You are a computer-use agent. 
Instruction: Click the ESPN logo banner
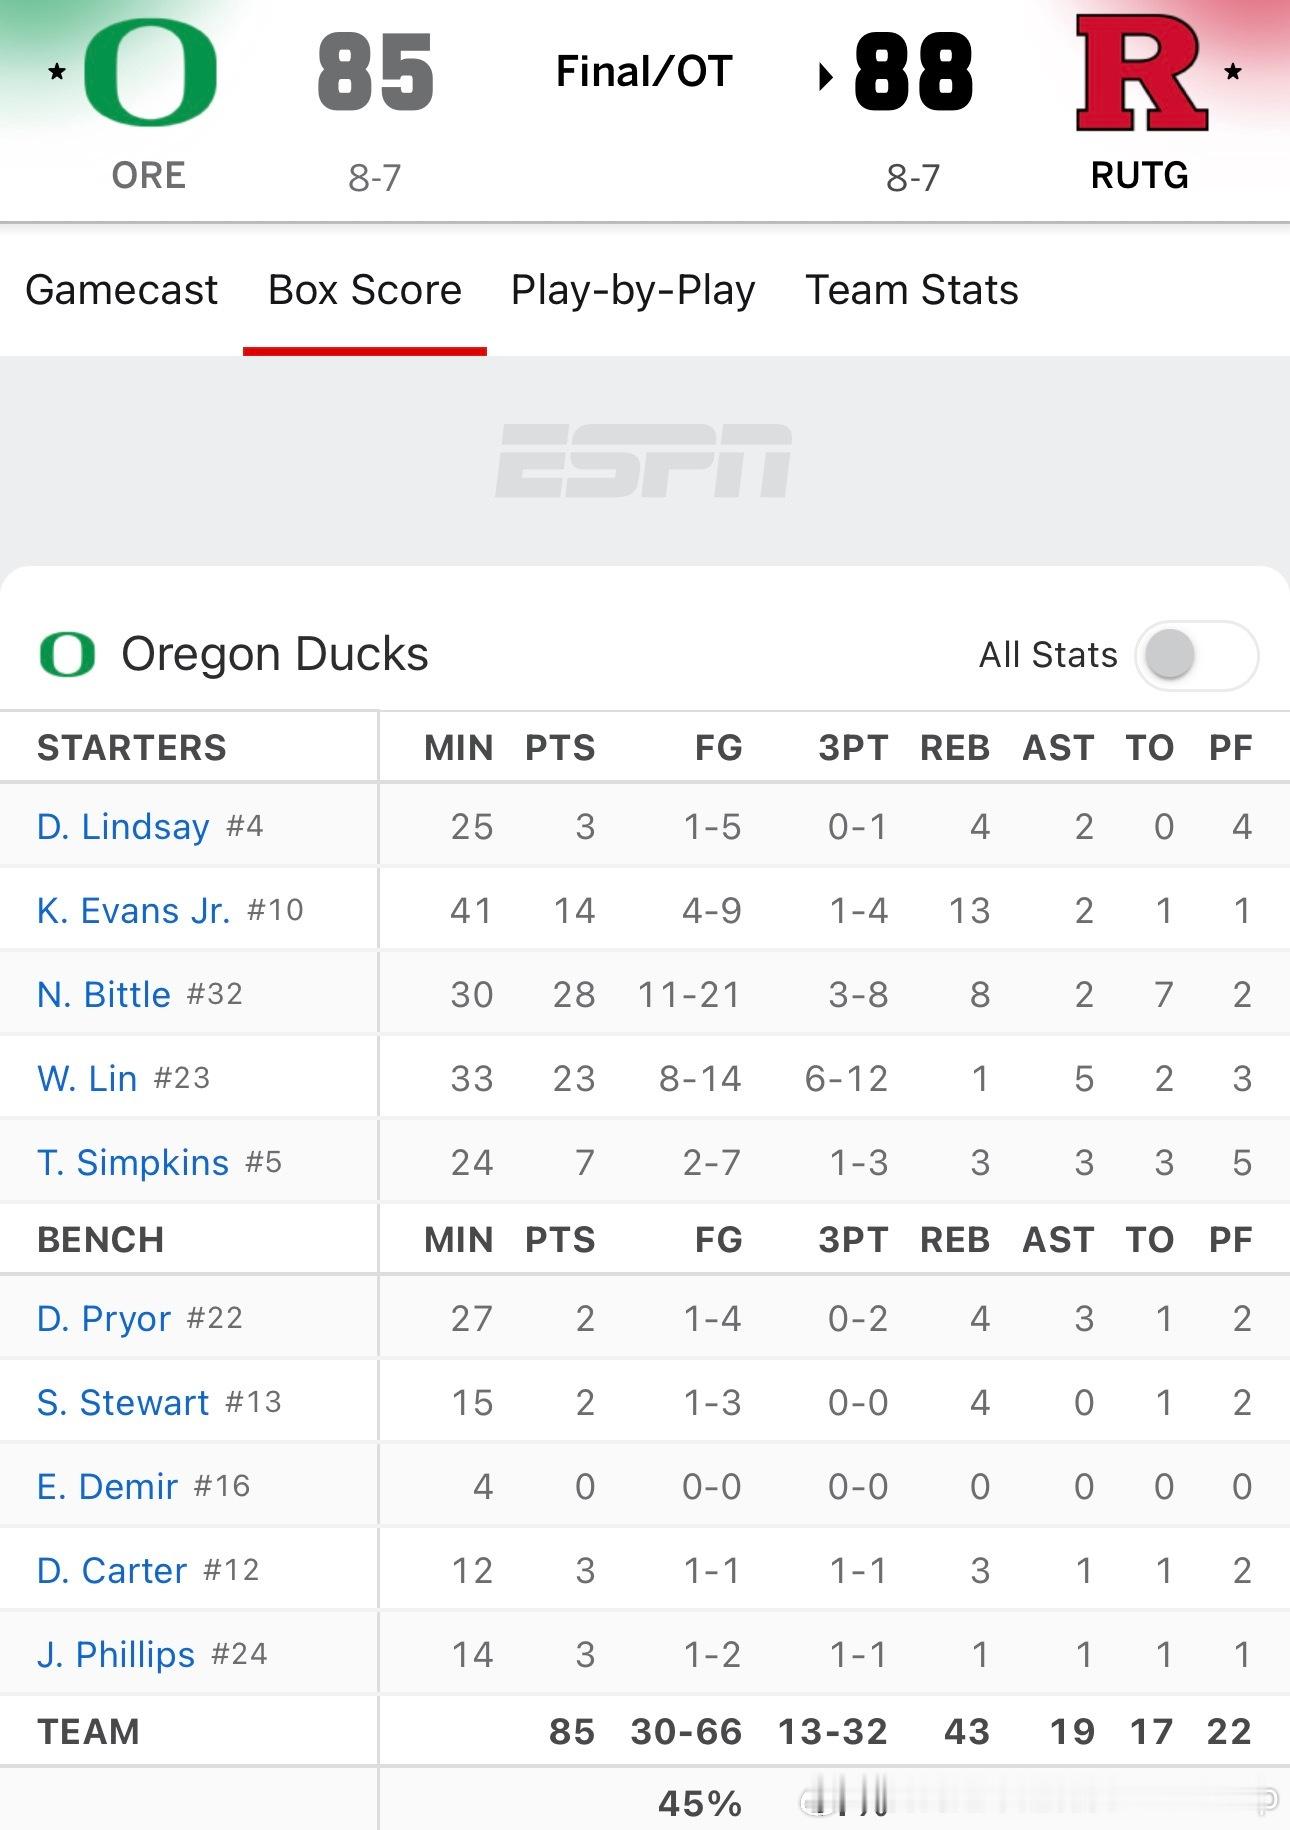pos(644,461)
